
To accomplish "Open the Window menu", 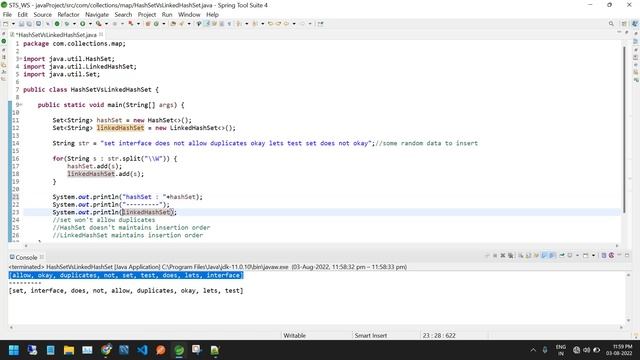I will [189, 14].
